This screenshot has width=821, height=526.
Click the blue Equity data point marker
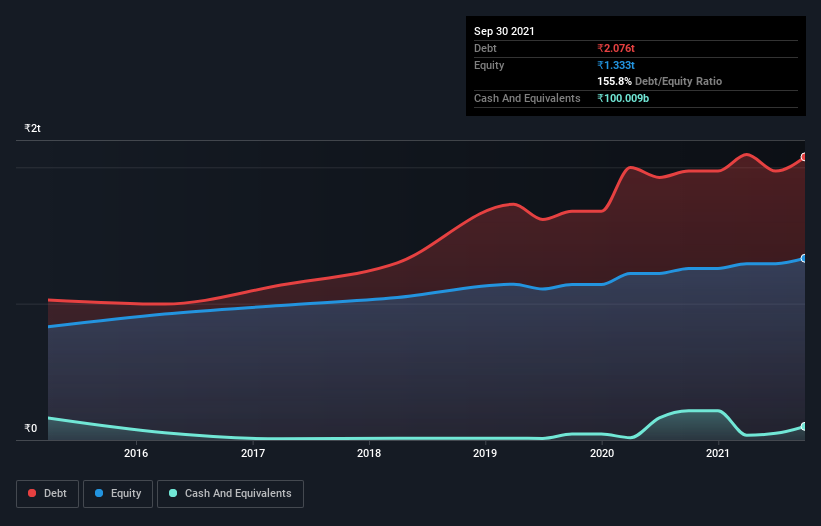[804, 258]
